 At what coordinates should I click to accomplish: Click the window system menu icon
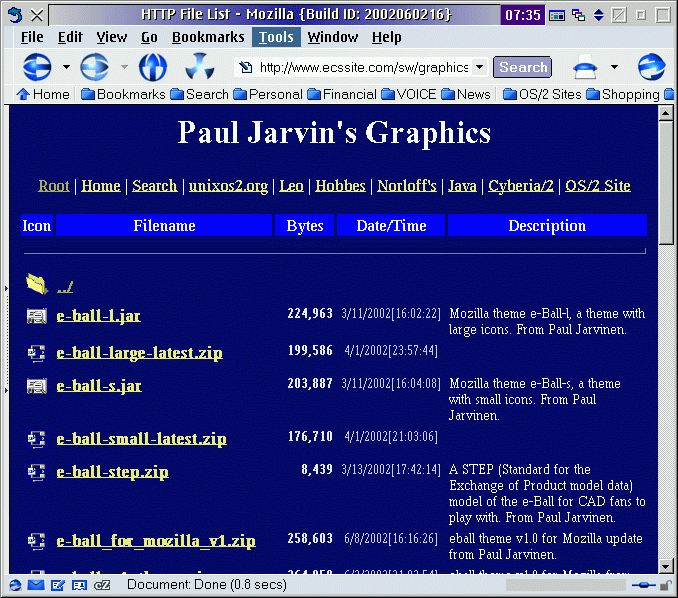[15, 16]
